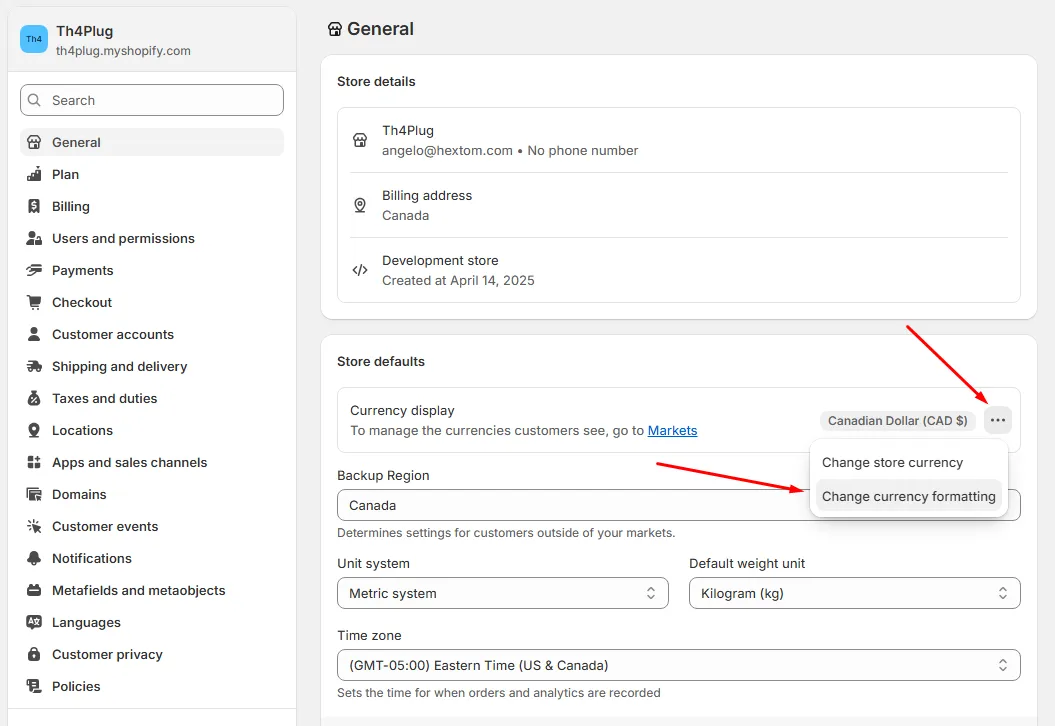Click the Domains icon
The width and height of the screenshot is (1055, 726).
(34, 494)
